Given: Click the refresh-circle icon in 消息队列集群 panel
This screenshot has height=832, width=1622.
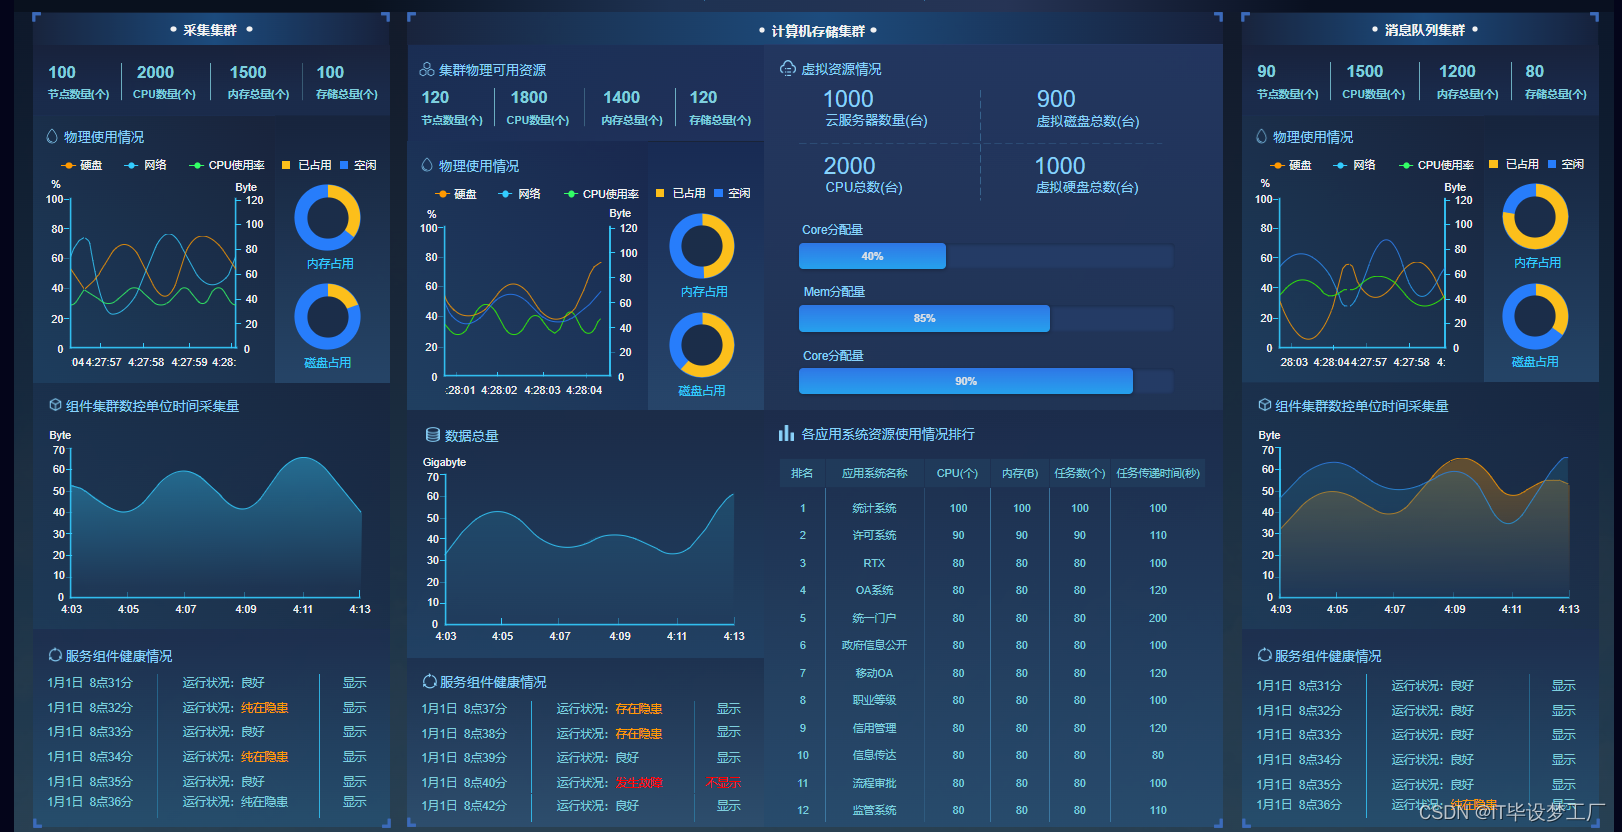Looking at the screenshot, I should click(1265, 655).
